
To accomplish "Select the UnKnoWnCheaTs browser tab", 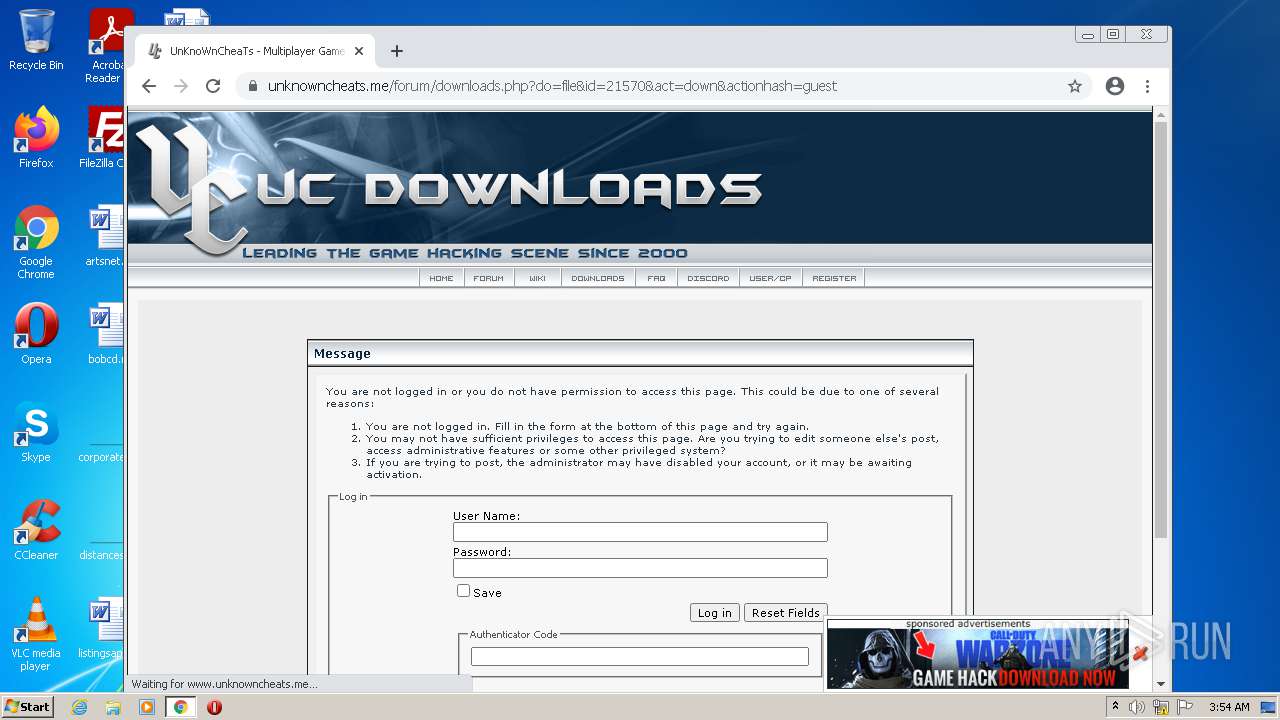I will coord(255,51).
